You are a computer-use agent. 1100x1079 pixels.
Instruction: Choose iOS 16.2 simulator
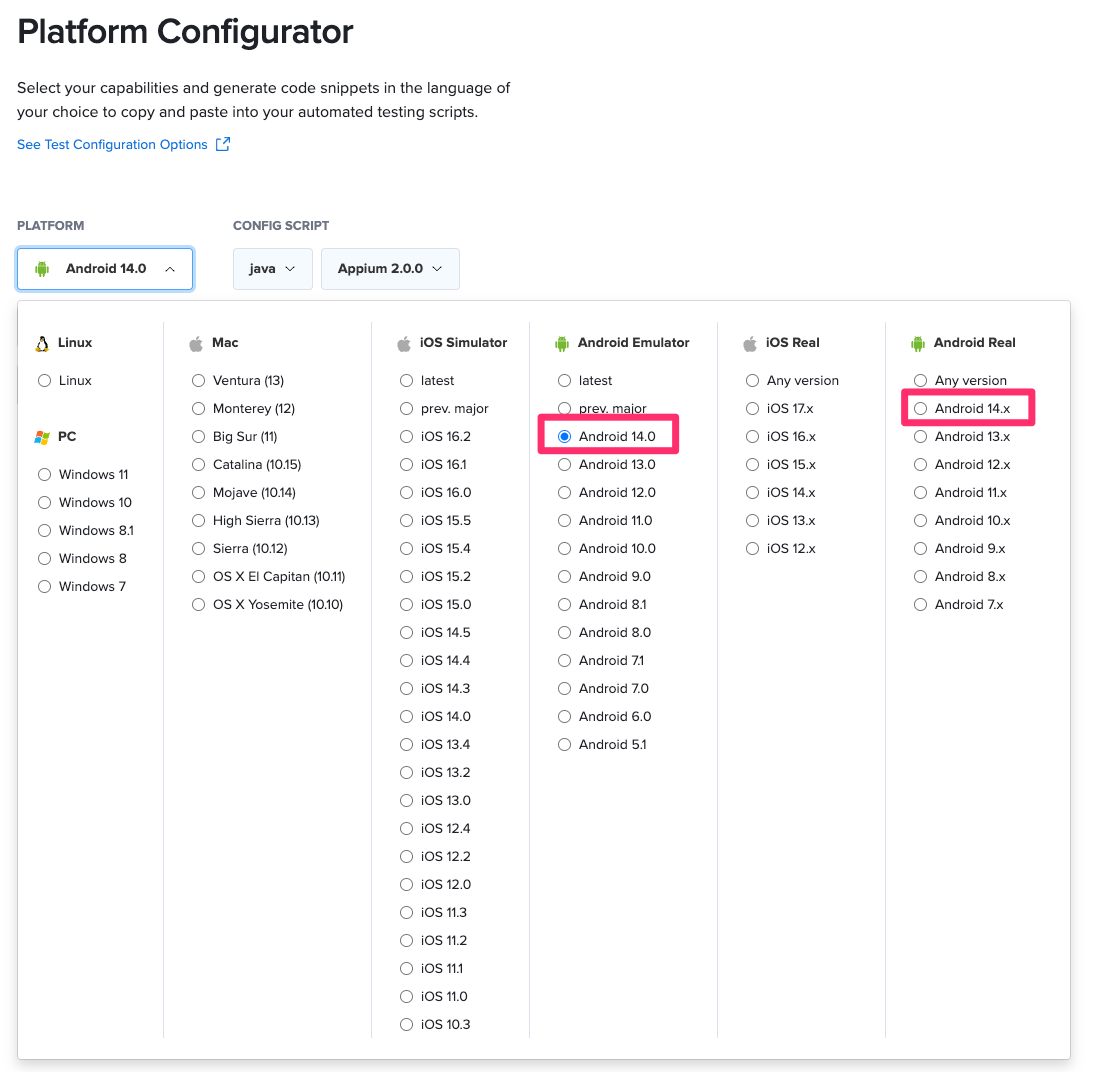point(406,436)
